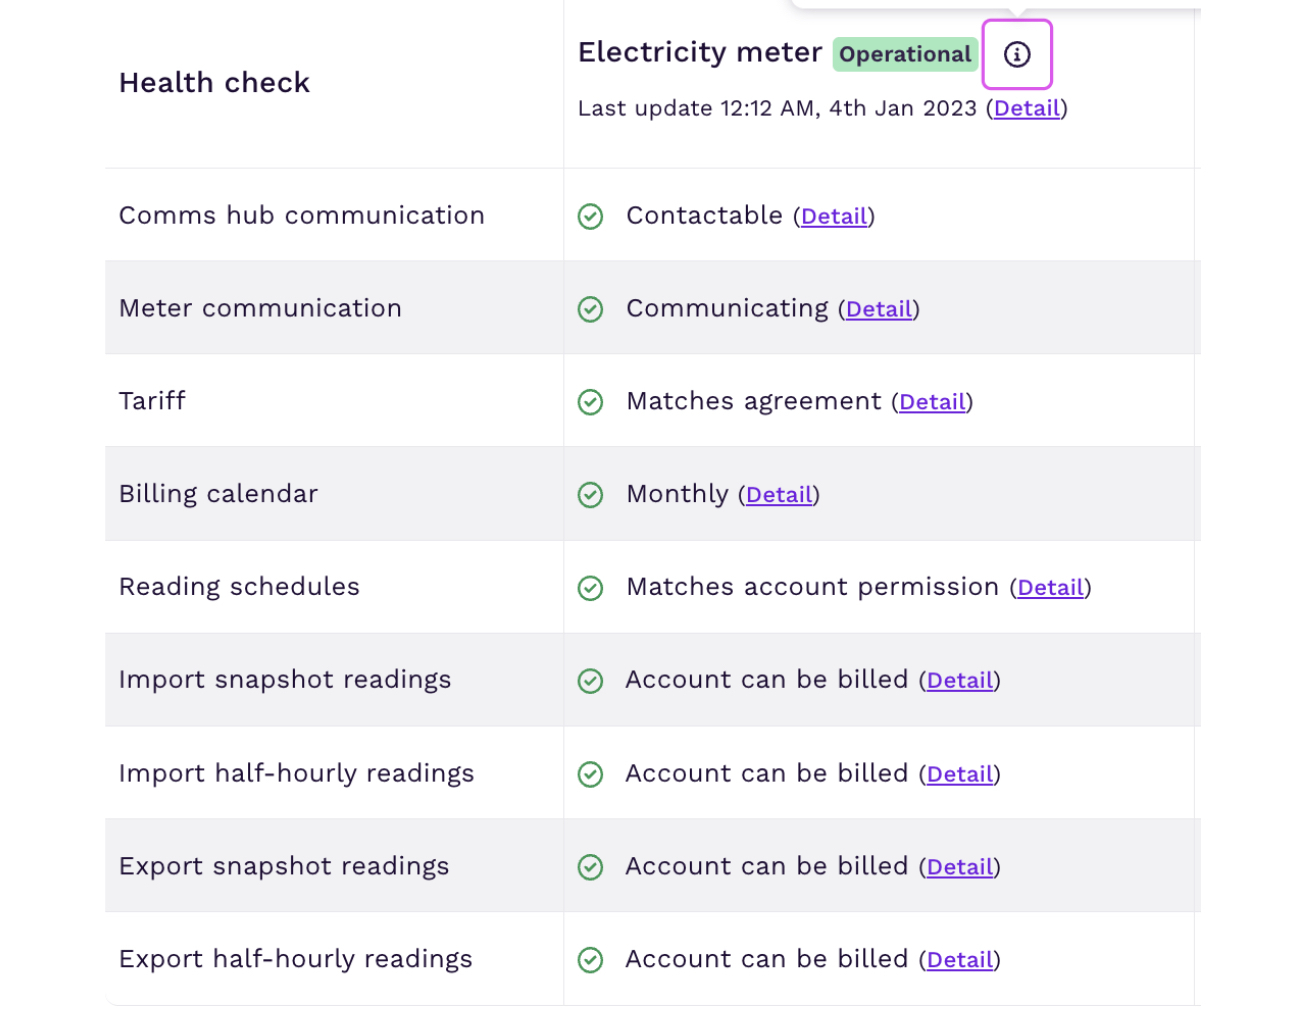Open Detail link for Export half-hourly readings
Screen dimensions: 1315x1030
pos(959,960)
